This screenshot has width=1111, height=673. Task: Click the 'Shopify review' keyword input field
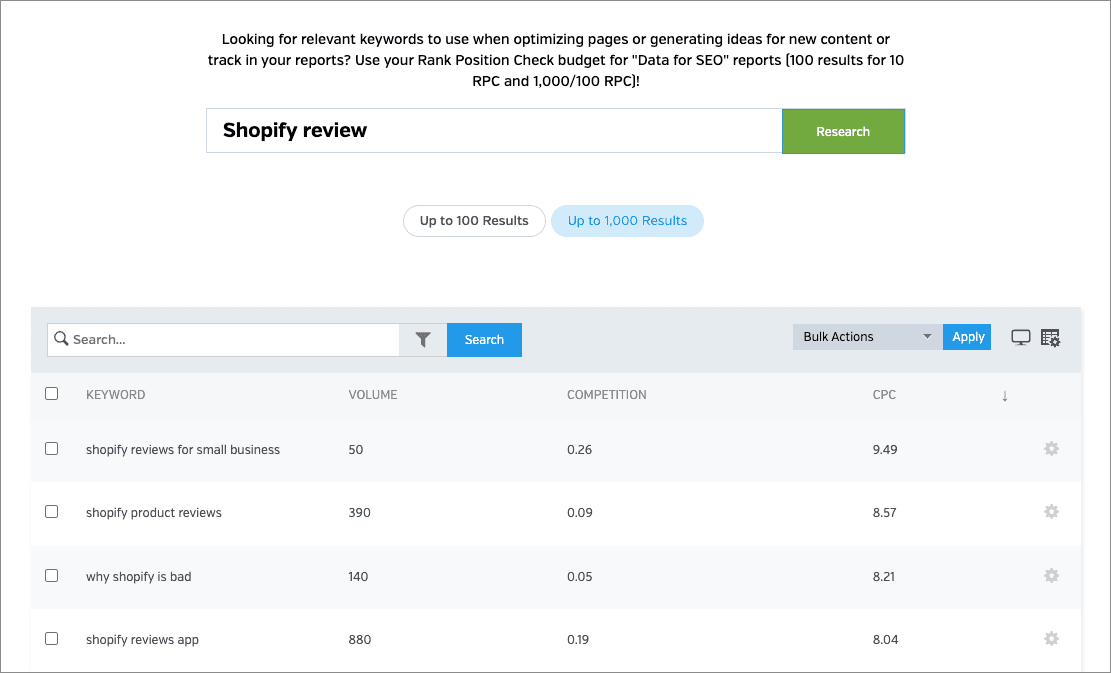click(x=493, y=130)
